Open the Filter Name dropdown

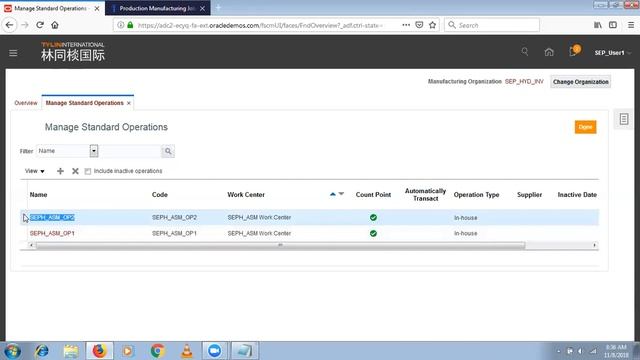coord(94,151)
